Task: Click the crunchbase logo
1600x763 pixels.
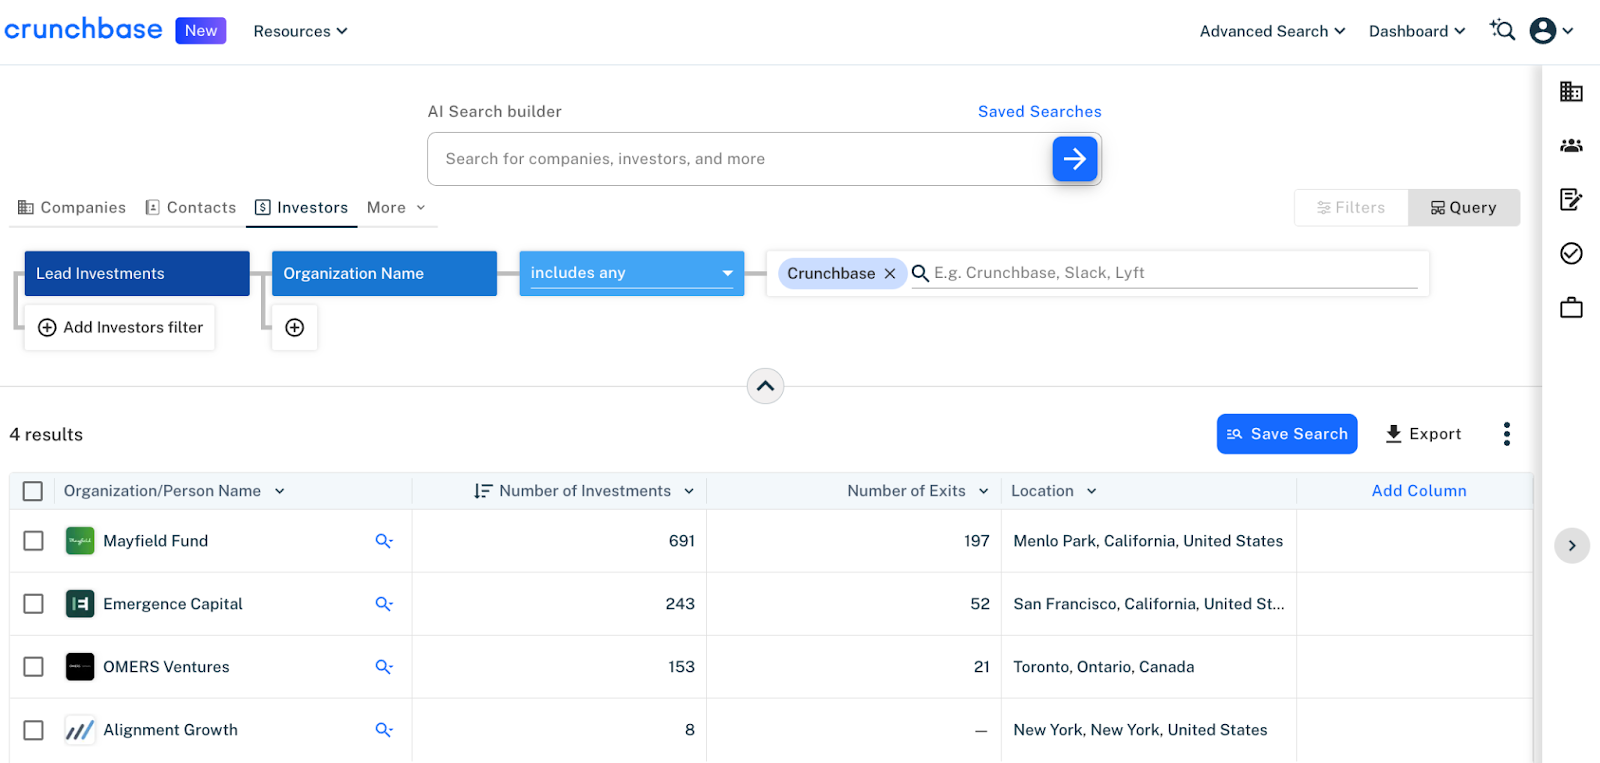Action: point(83,29)
